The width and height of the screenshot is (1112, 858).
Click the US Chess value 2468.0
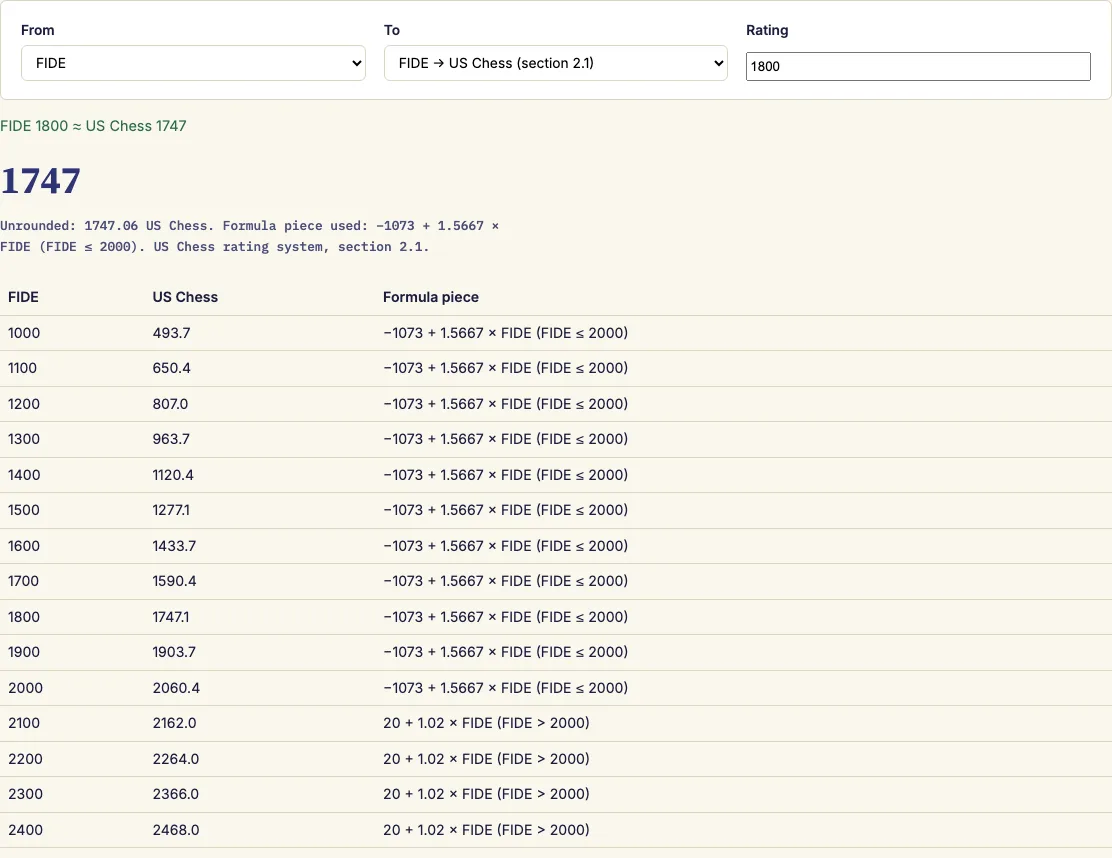click(x=176, y=830)
